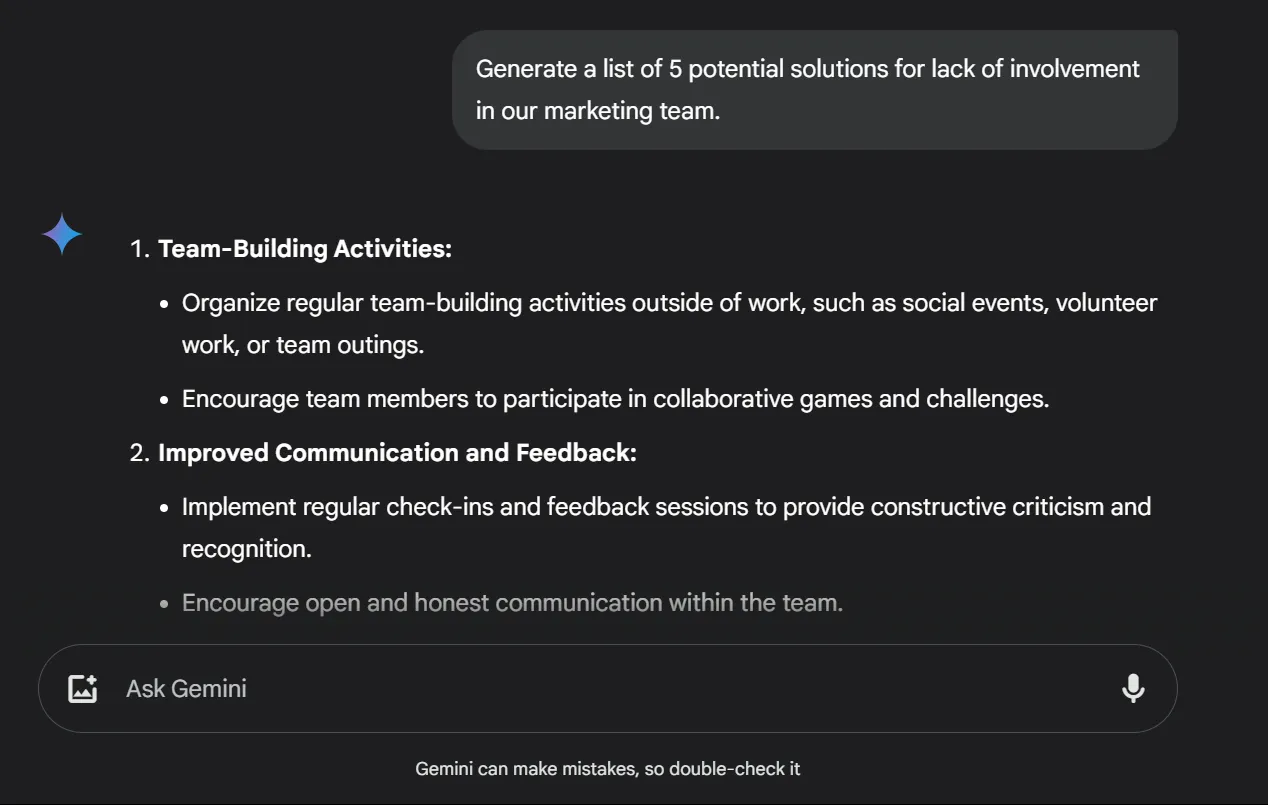Select the Improved Communication and Feedback heading
This screenshot has width=1268, height=805.
397,453
